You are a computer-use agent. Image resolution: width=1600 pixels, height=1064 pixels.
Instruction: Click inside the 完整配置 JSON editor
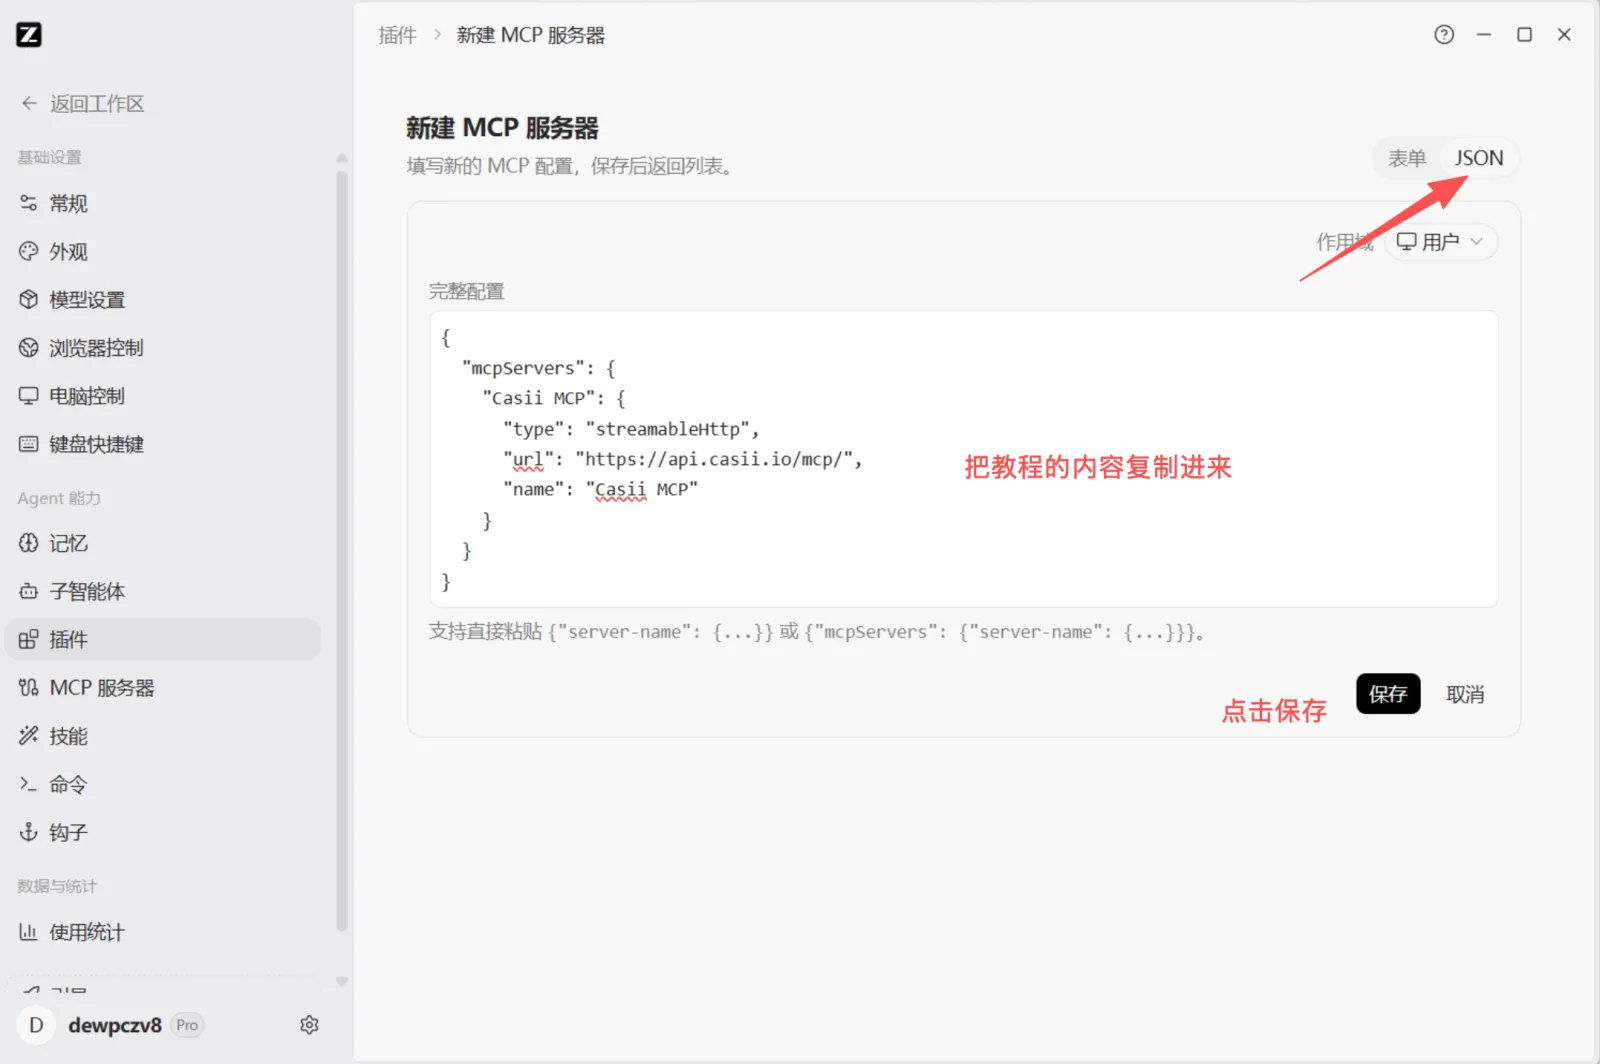coord(963,459)
